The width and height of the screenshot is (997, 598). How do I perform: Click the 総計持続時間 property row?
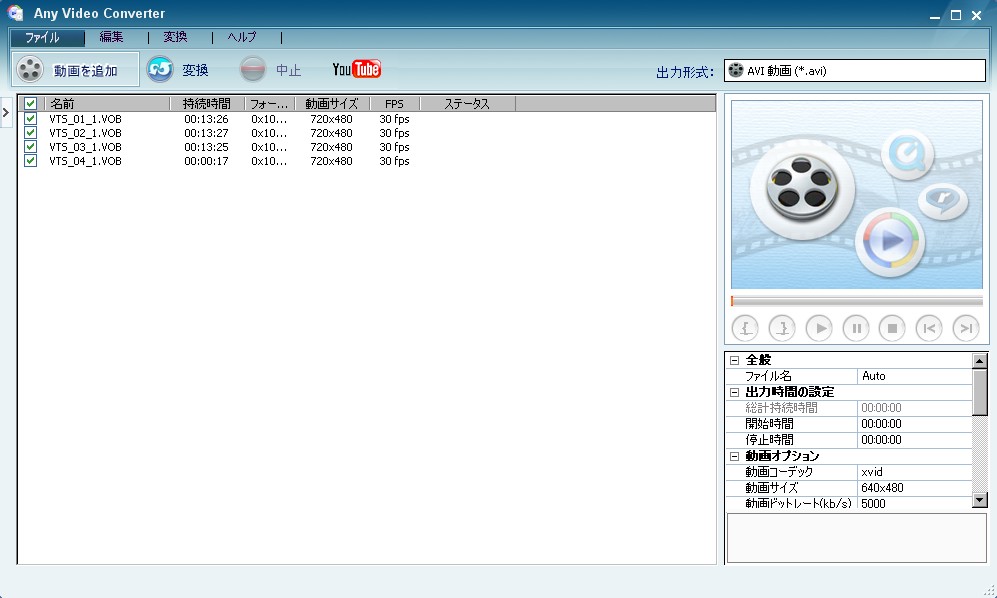tap(849, 408)
